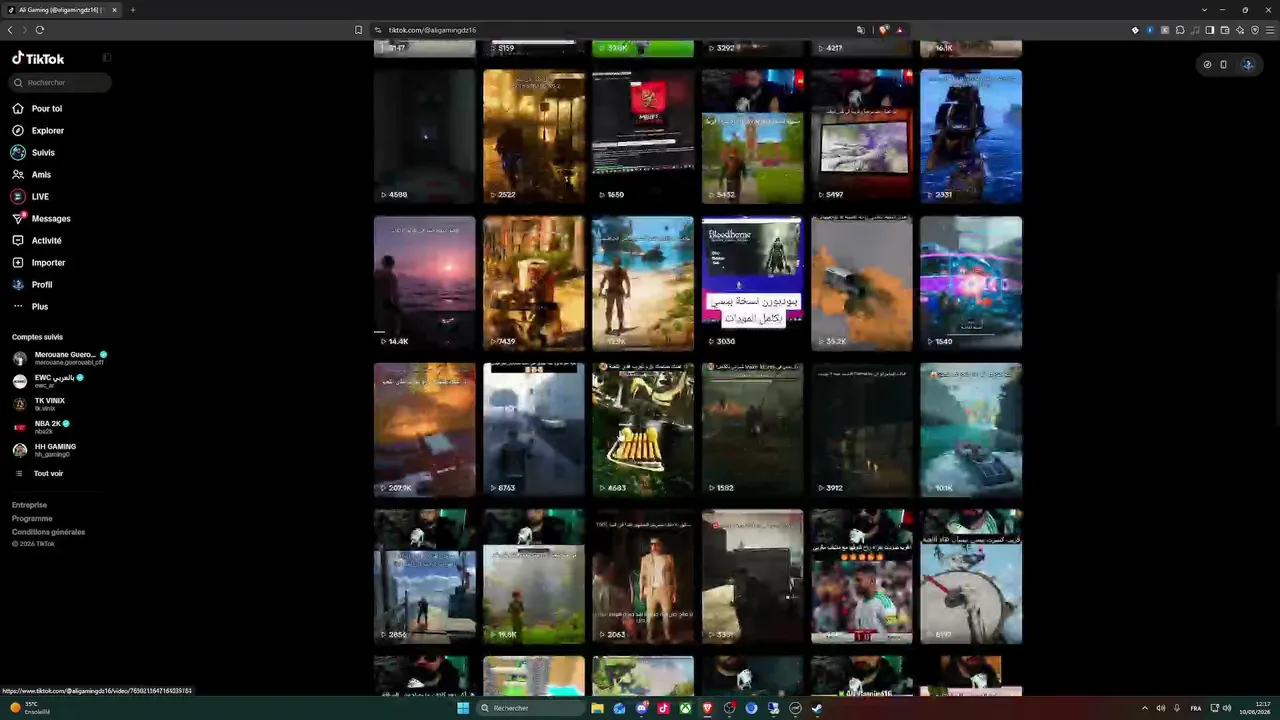
Task: Open a new browser tab
Action: tap(132, 10)
